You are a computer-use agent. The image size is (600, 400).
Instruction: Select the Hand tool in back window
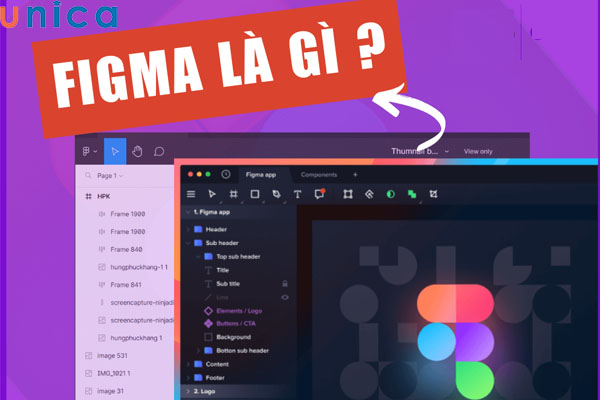click(x=137, y=152)
